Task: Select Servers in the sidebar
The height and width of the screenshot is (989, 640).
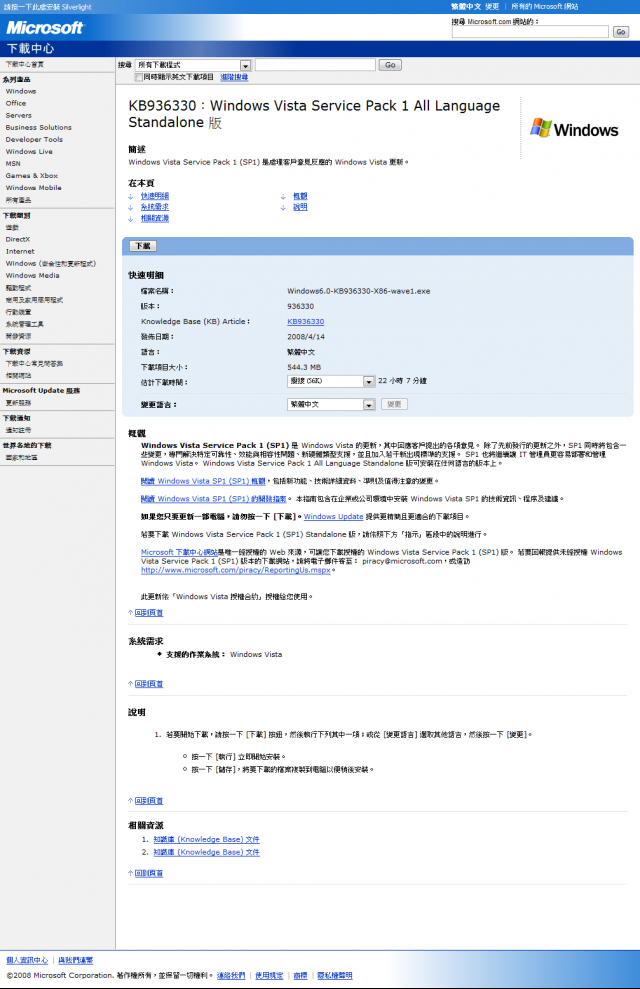Action: pos(18,115)
